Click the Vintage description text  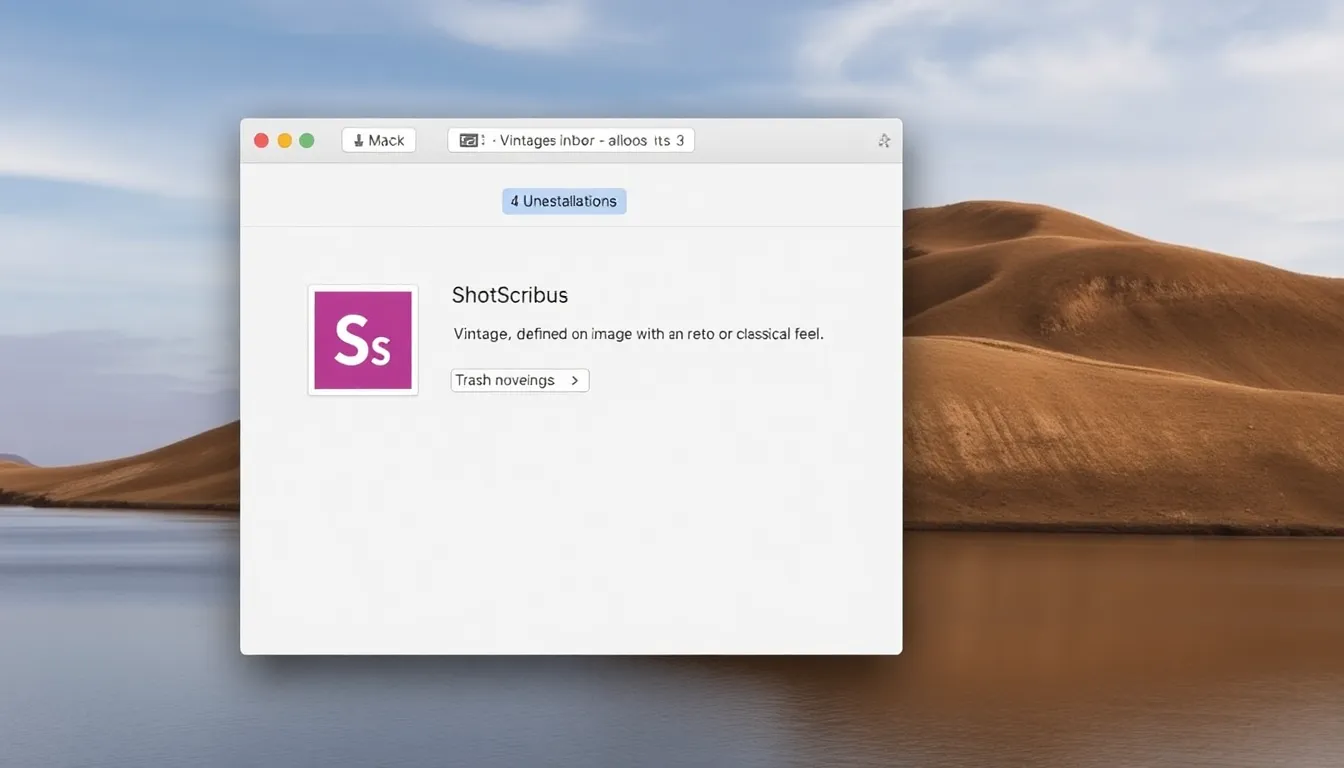click(638, 334)
